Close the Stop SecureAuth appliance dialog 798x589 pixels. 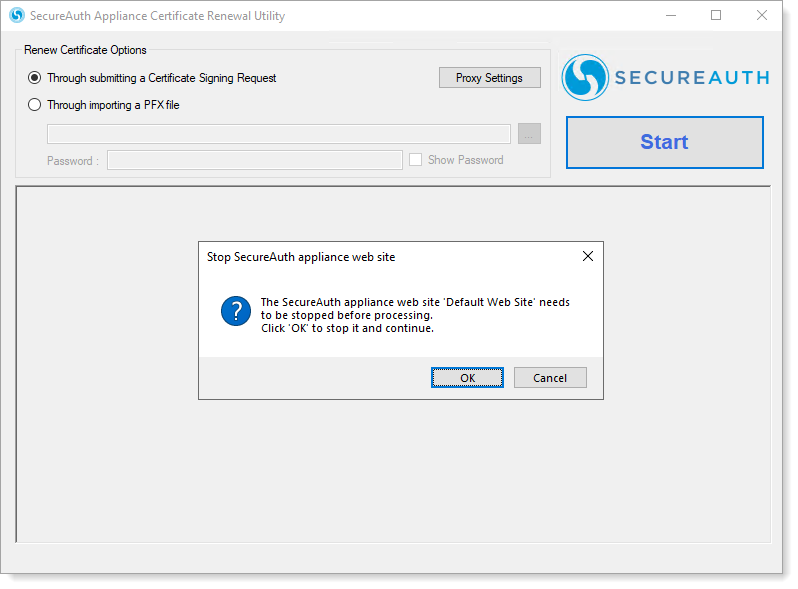pos(588,256)
